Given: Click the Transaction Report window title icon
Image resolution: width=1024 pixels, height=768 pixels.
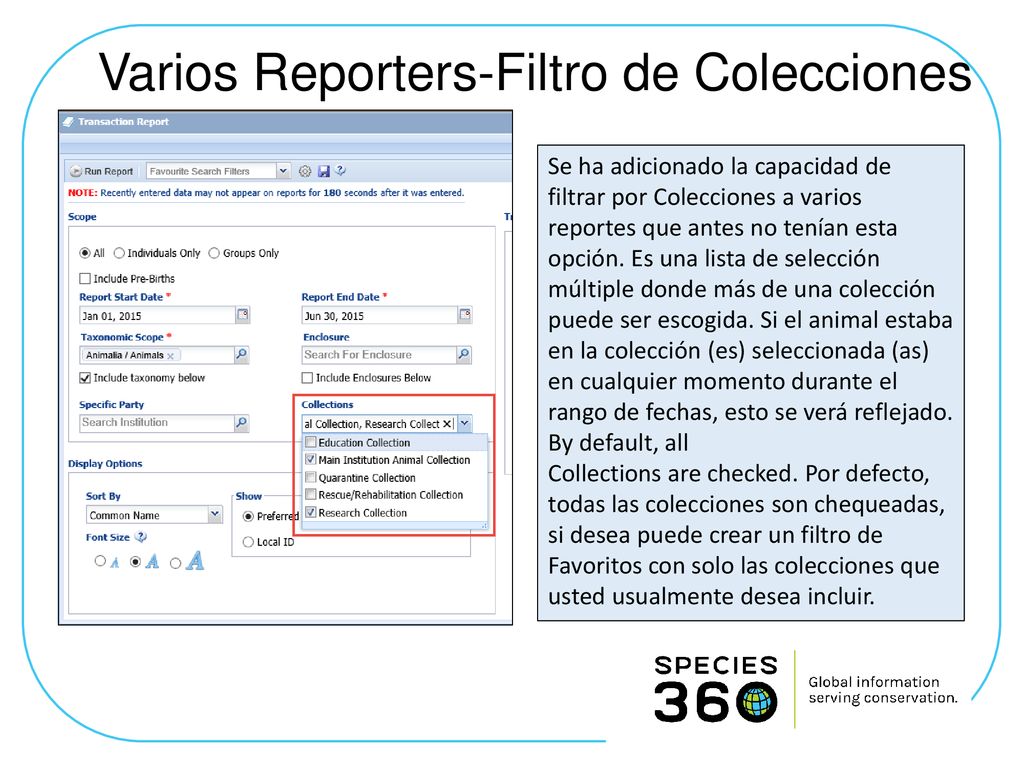Looking at the screenshot, I should click(x=68, y=121).
